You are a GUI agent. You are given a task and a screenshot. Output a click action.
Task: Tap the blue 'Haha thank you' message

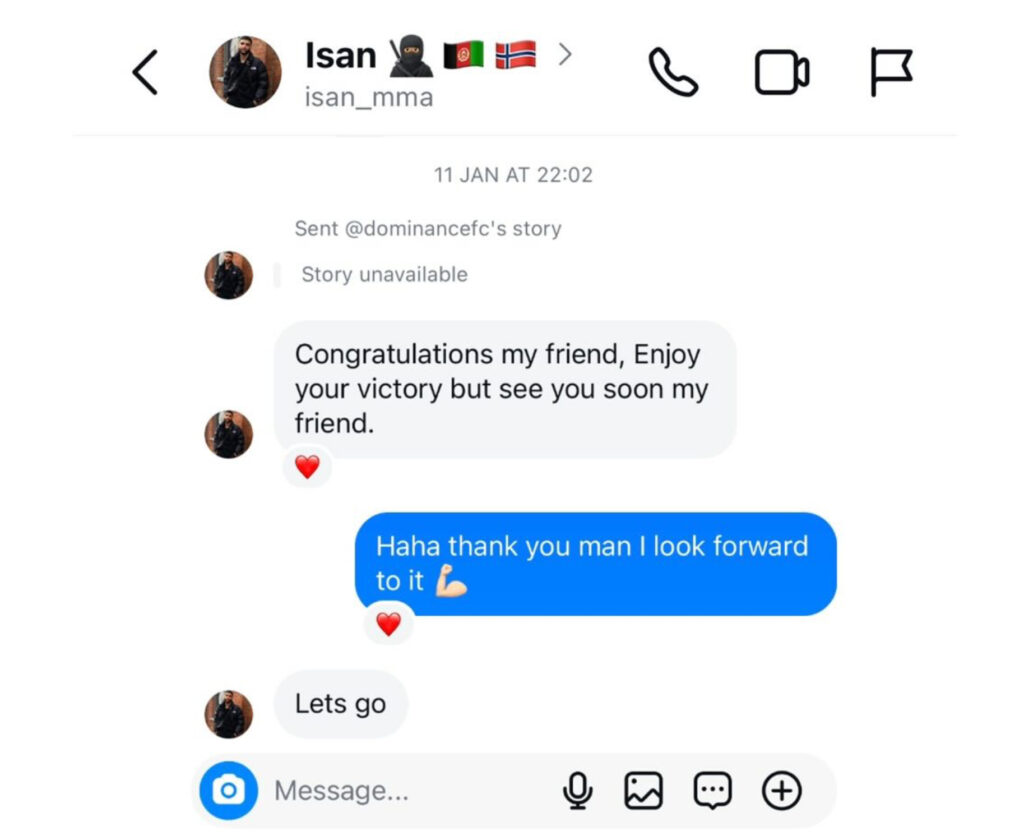(x=596, y=564)
